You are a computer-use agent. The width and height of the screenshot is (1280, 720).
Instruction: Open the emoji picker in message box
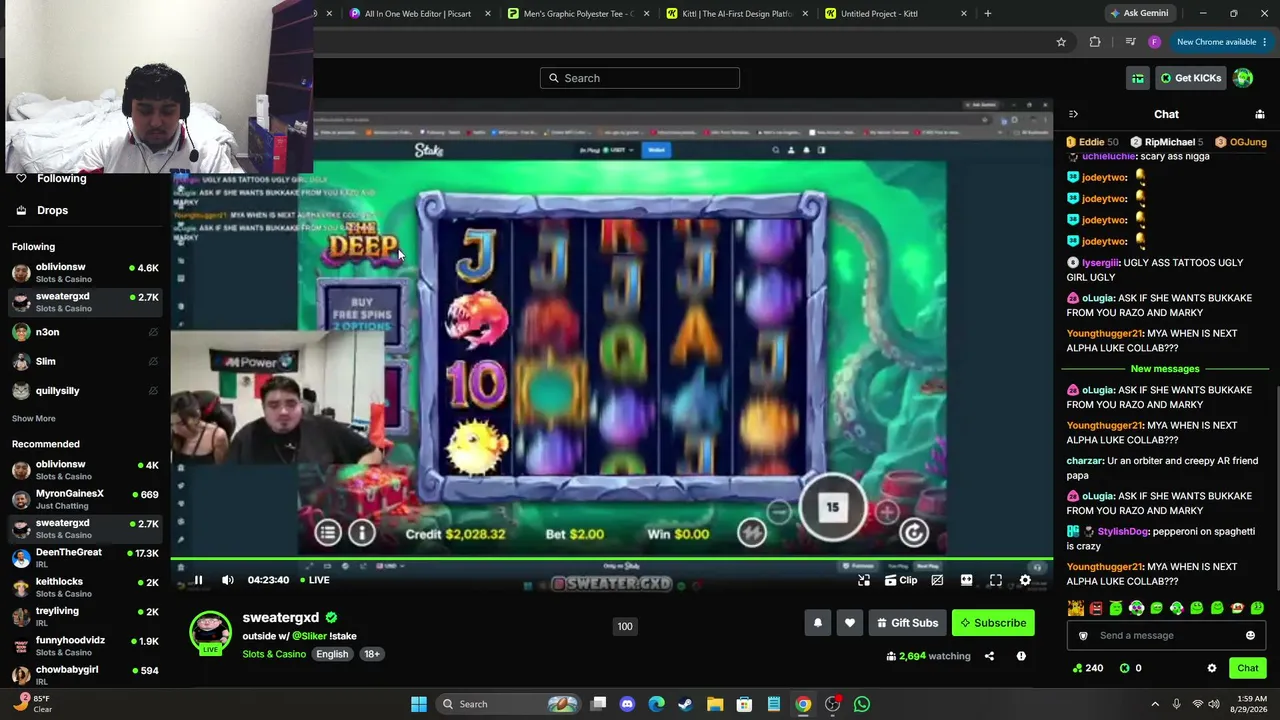tap(1250, 635)
